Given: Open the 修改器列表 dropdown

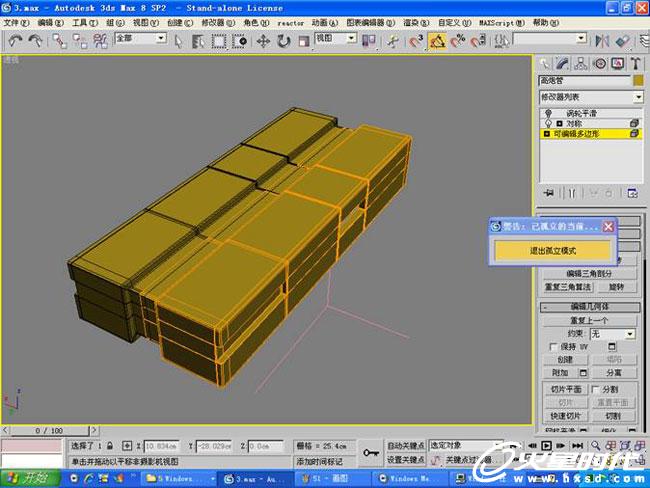Looking at the screenshot, I should pyautogui.click(x=591, y=97).
